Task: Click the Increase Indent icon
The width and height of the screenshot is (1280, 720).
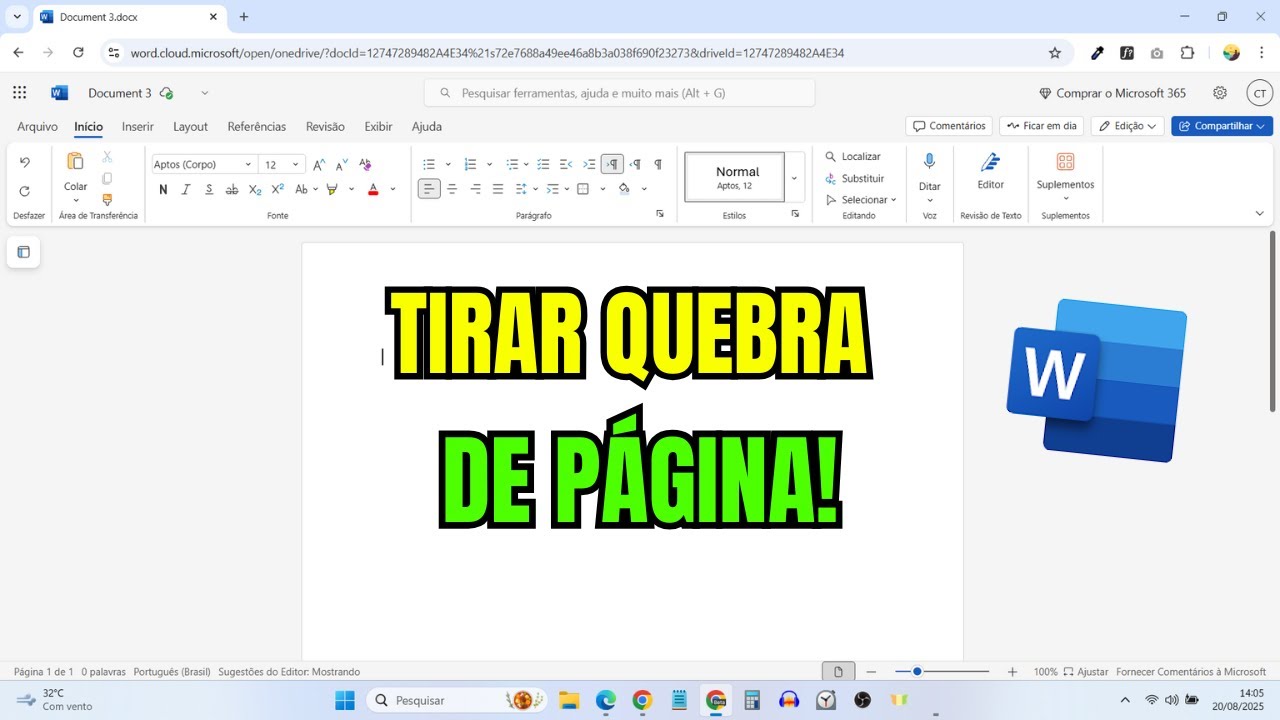Action: pos(589,164)
